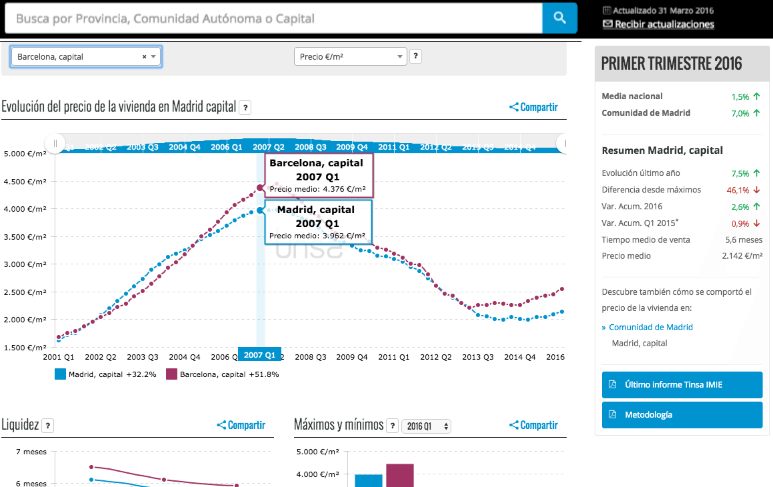Share the Liquidez chart via Compartir
Image resolution: width=773 pixels, height=487 pixels.
click(241, 425)
